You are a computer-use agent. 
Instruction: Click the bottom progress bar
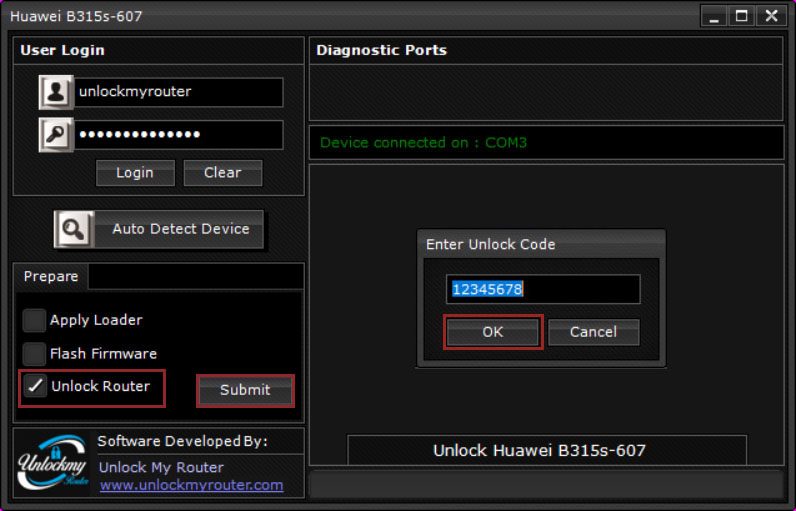point(546,484)
